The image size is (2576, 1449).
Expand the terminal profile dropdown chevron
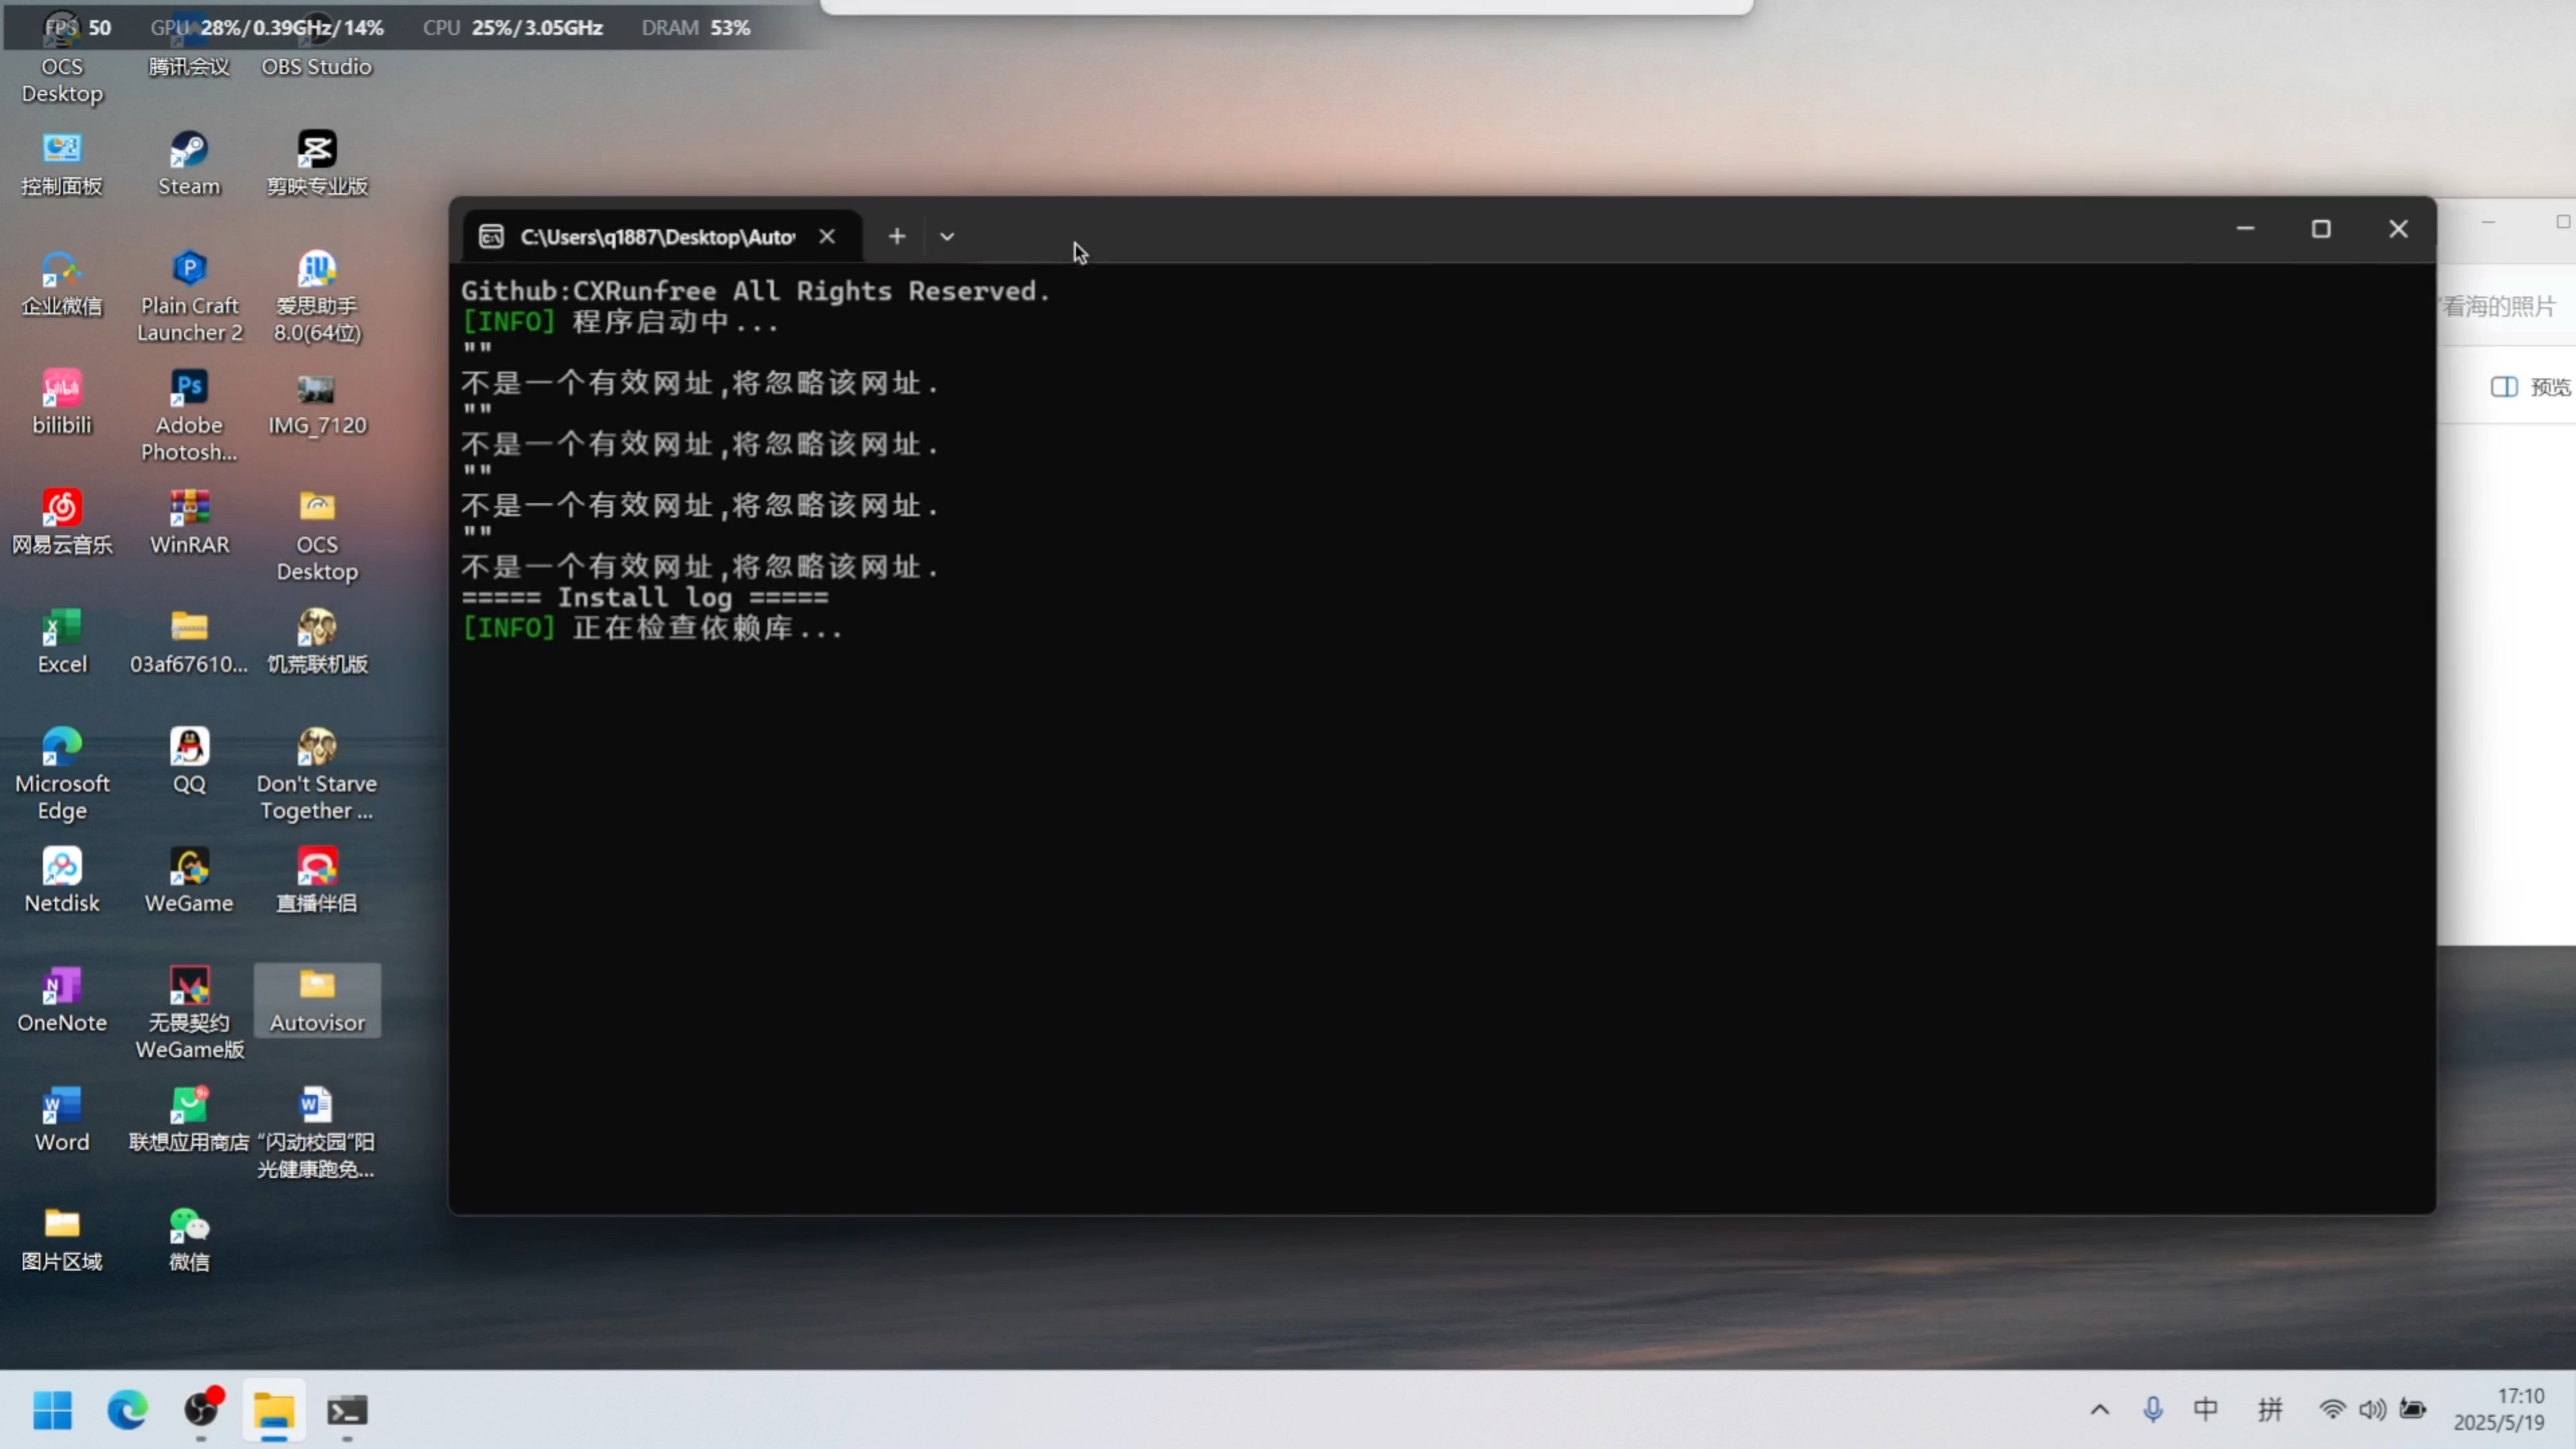pyautogui.click(x=946, y=237)
